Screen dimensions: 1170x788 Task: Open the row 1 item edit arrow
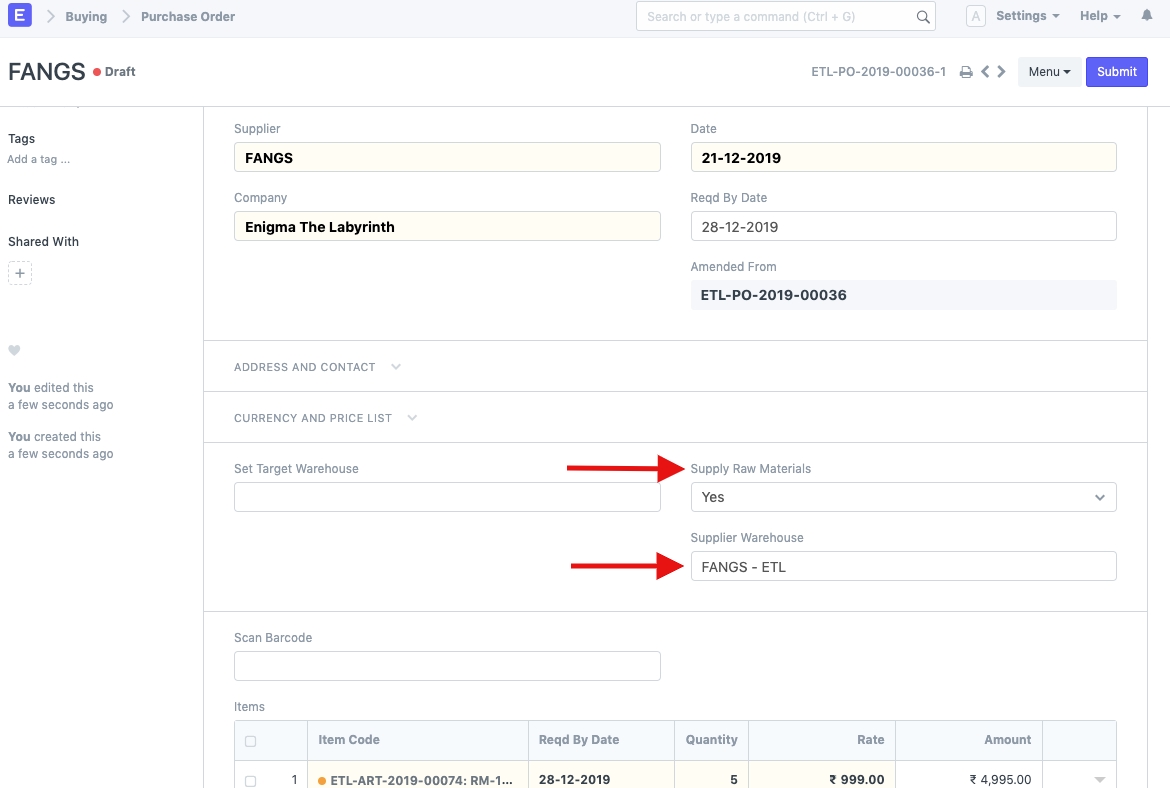point(1100,780)
